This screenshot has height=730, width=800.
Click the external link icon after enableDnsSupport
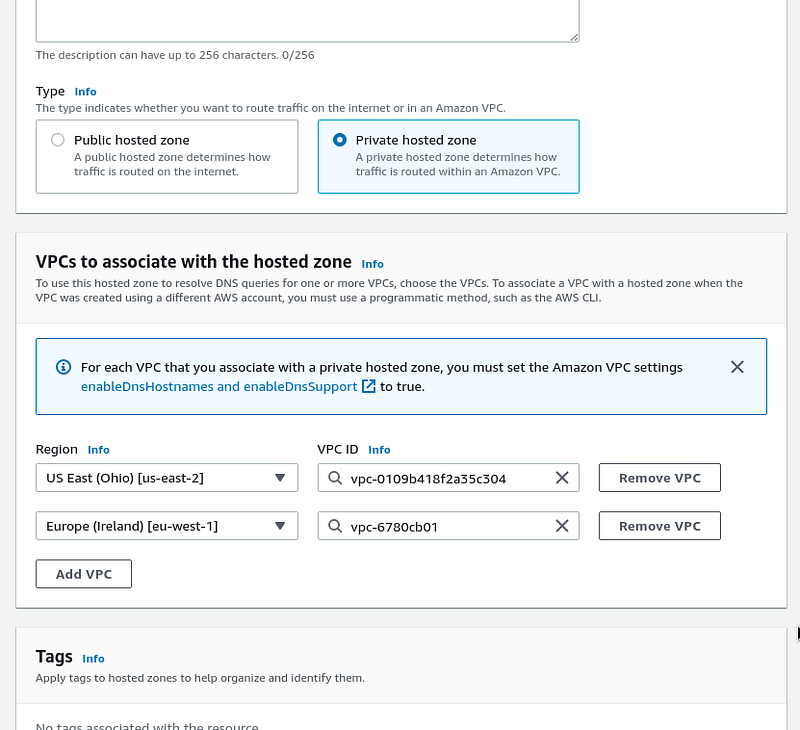tap(368, 386)
